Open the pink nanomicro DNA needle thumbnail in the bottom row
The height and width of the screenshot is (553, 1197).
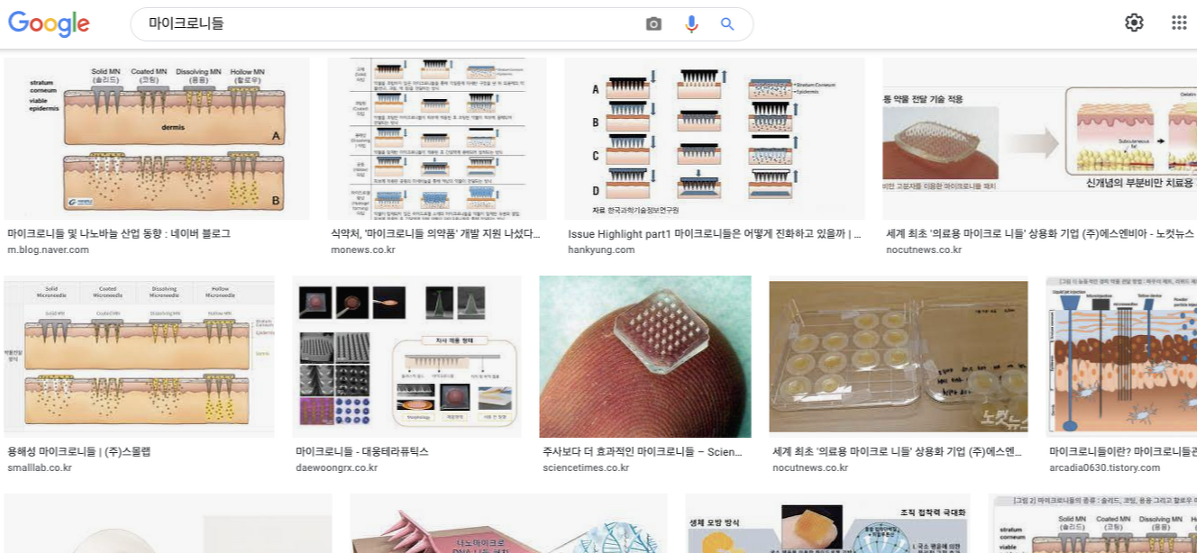508,523
